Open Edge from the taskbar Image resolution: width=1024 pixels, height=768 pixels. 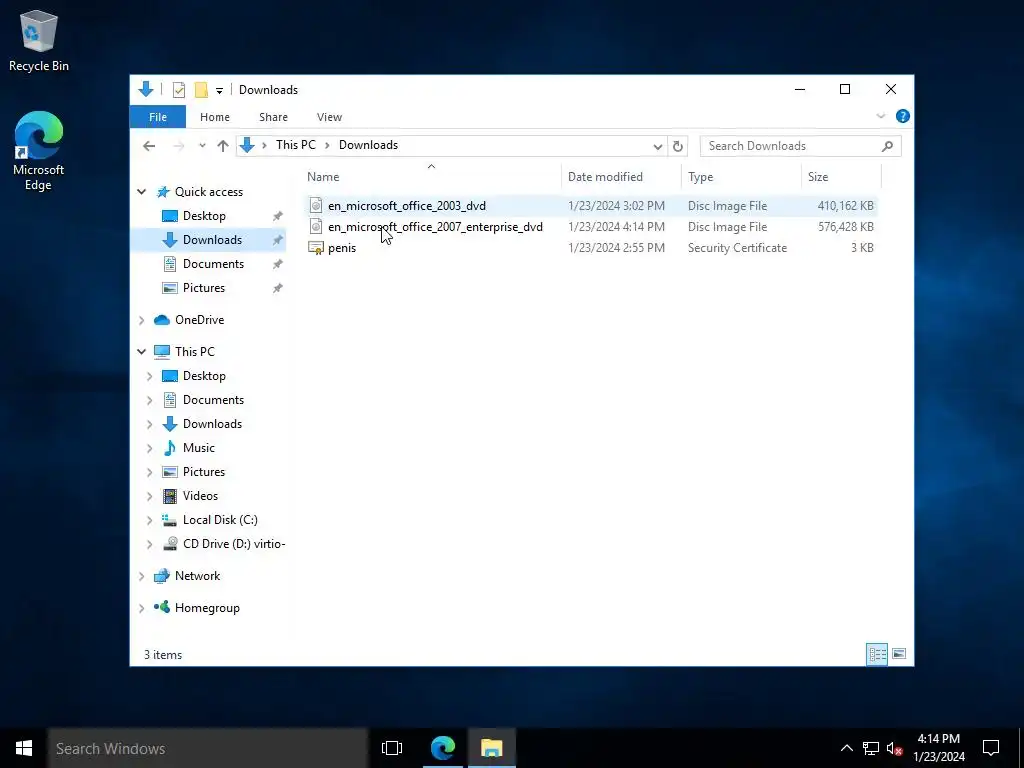pyautogui.click(x=443, y=748)
